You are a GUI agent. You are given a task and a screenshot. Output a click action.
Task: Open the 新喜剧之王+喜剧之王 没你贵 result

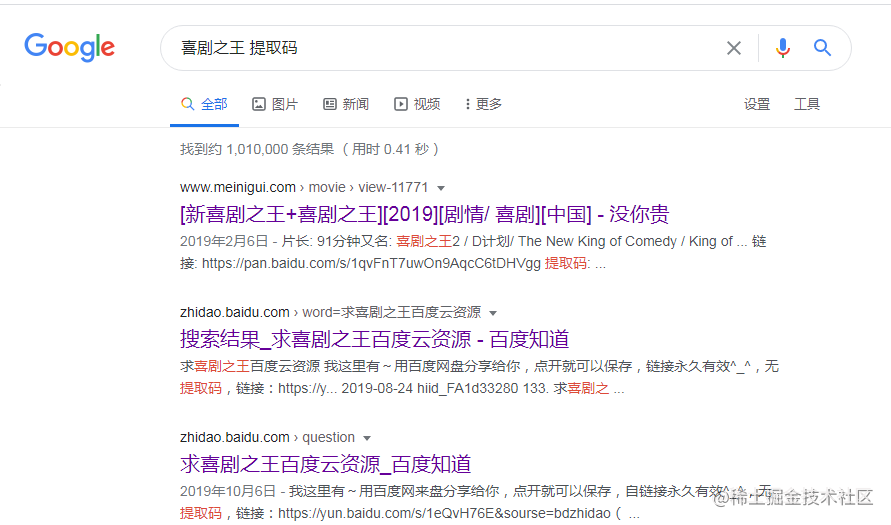point(424,214)
